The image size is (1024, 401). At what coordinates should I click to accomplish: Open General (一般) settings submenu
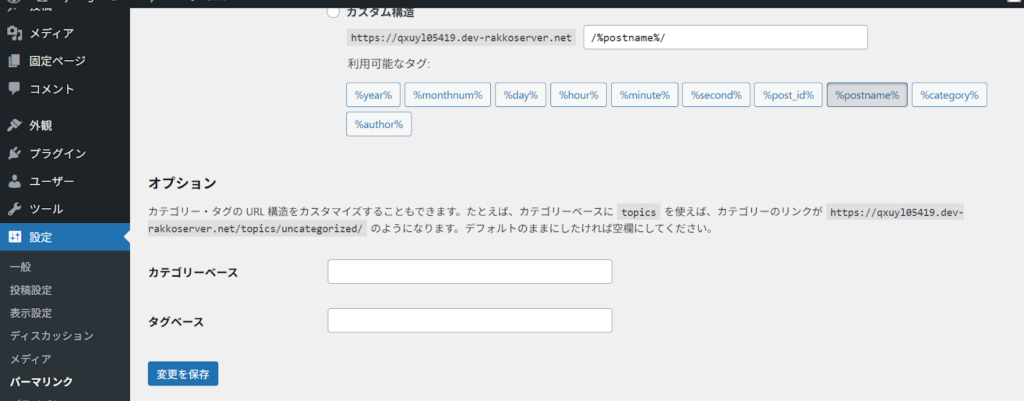[21, 268]
